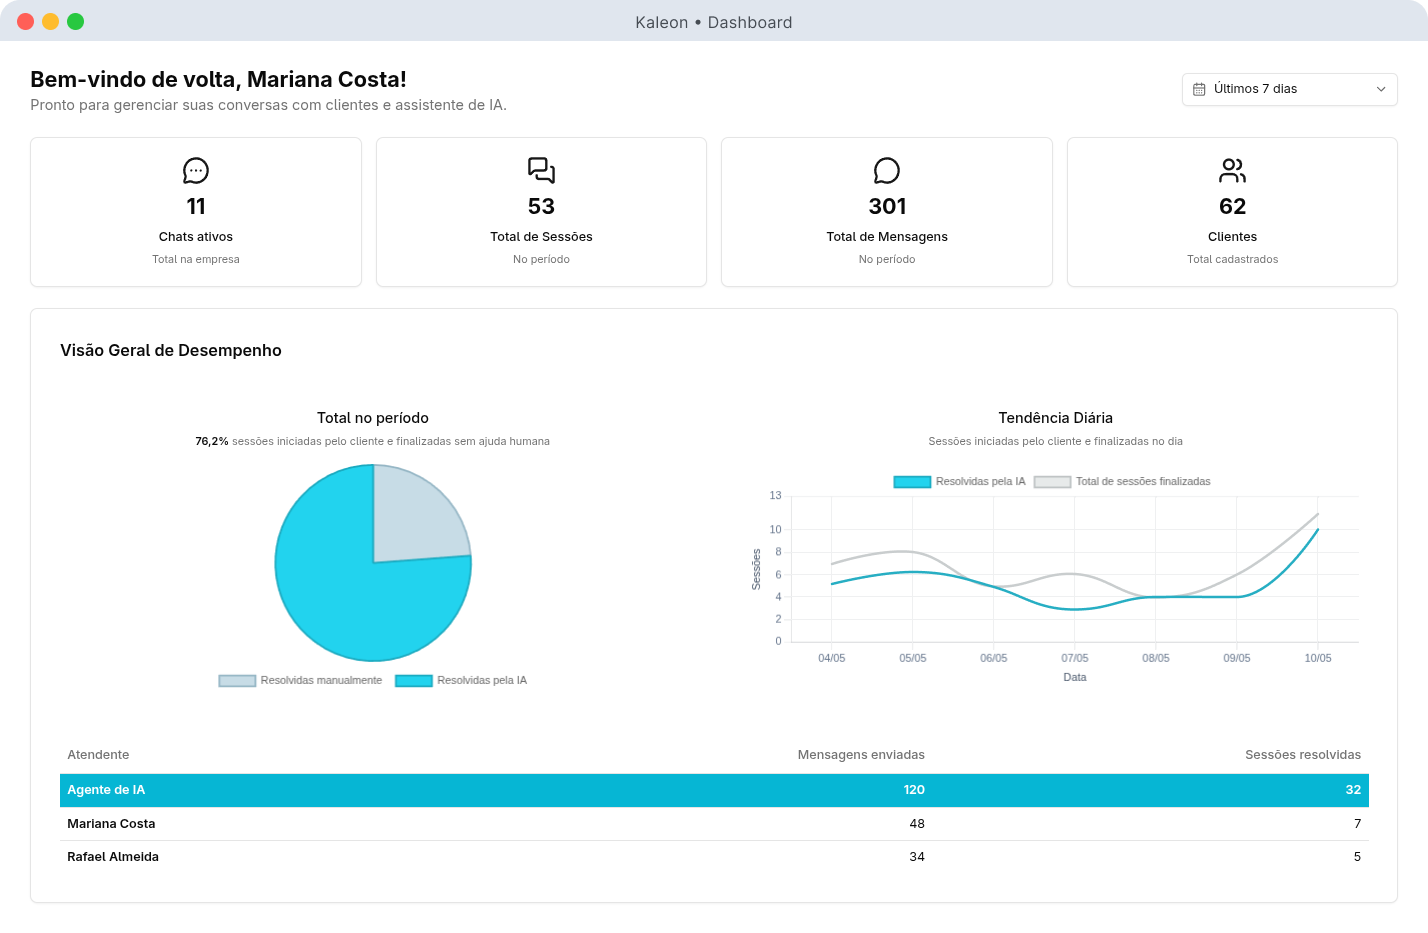Select the Agente de IA table row
Screen dimensions: 1428x933
coord(714,790)
